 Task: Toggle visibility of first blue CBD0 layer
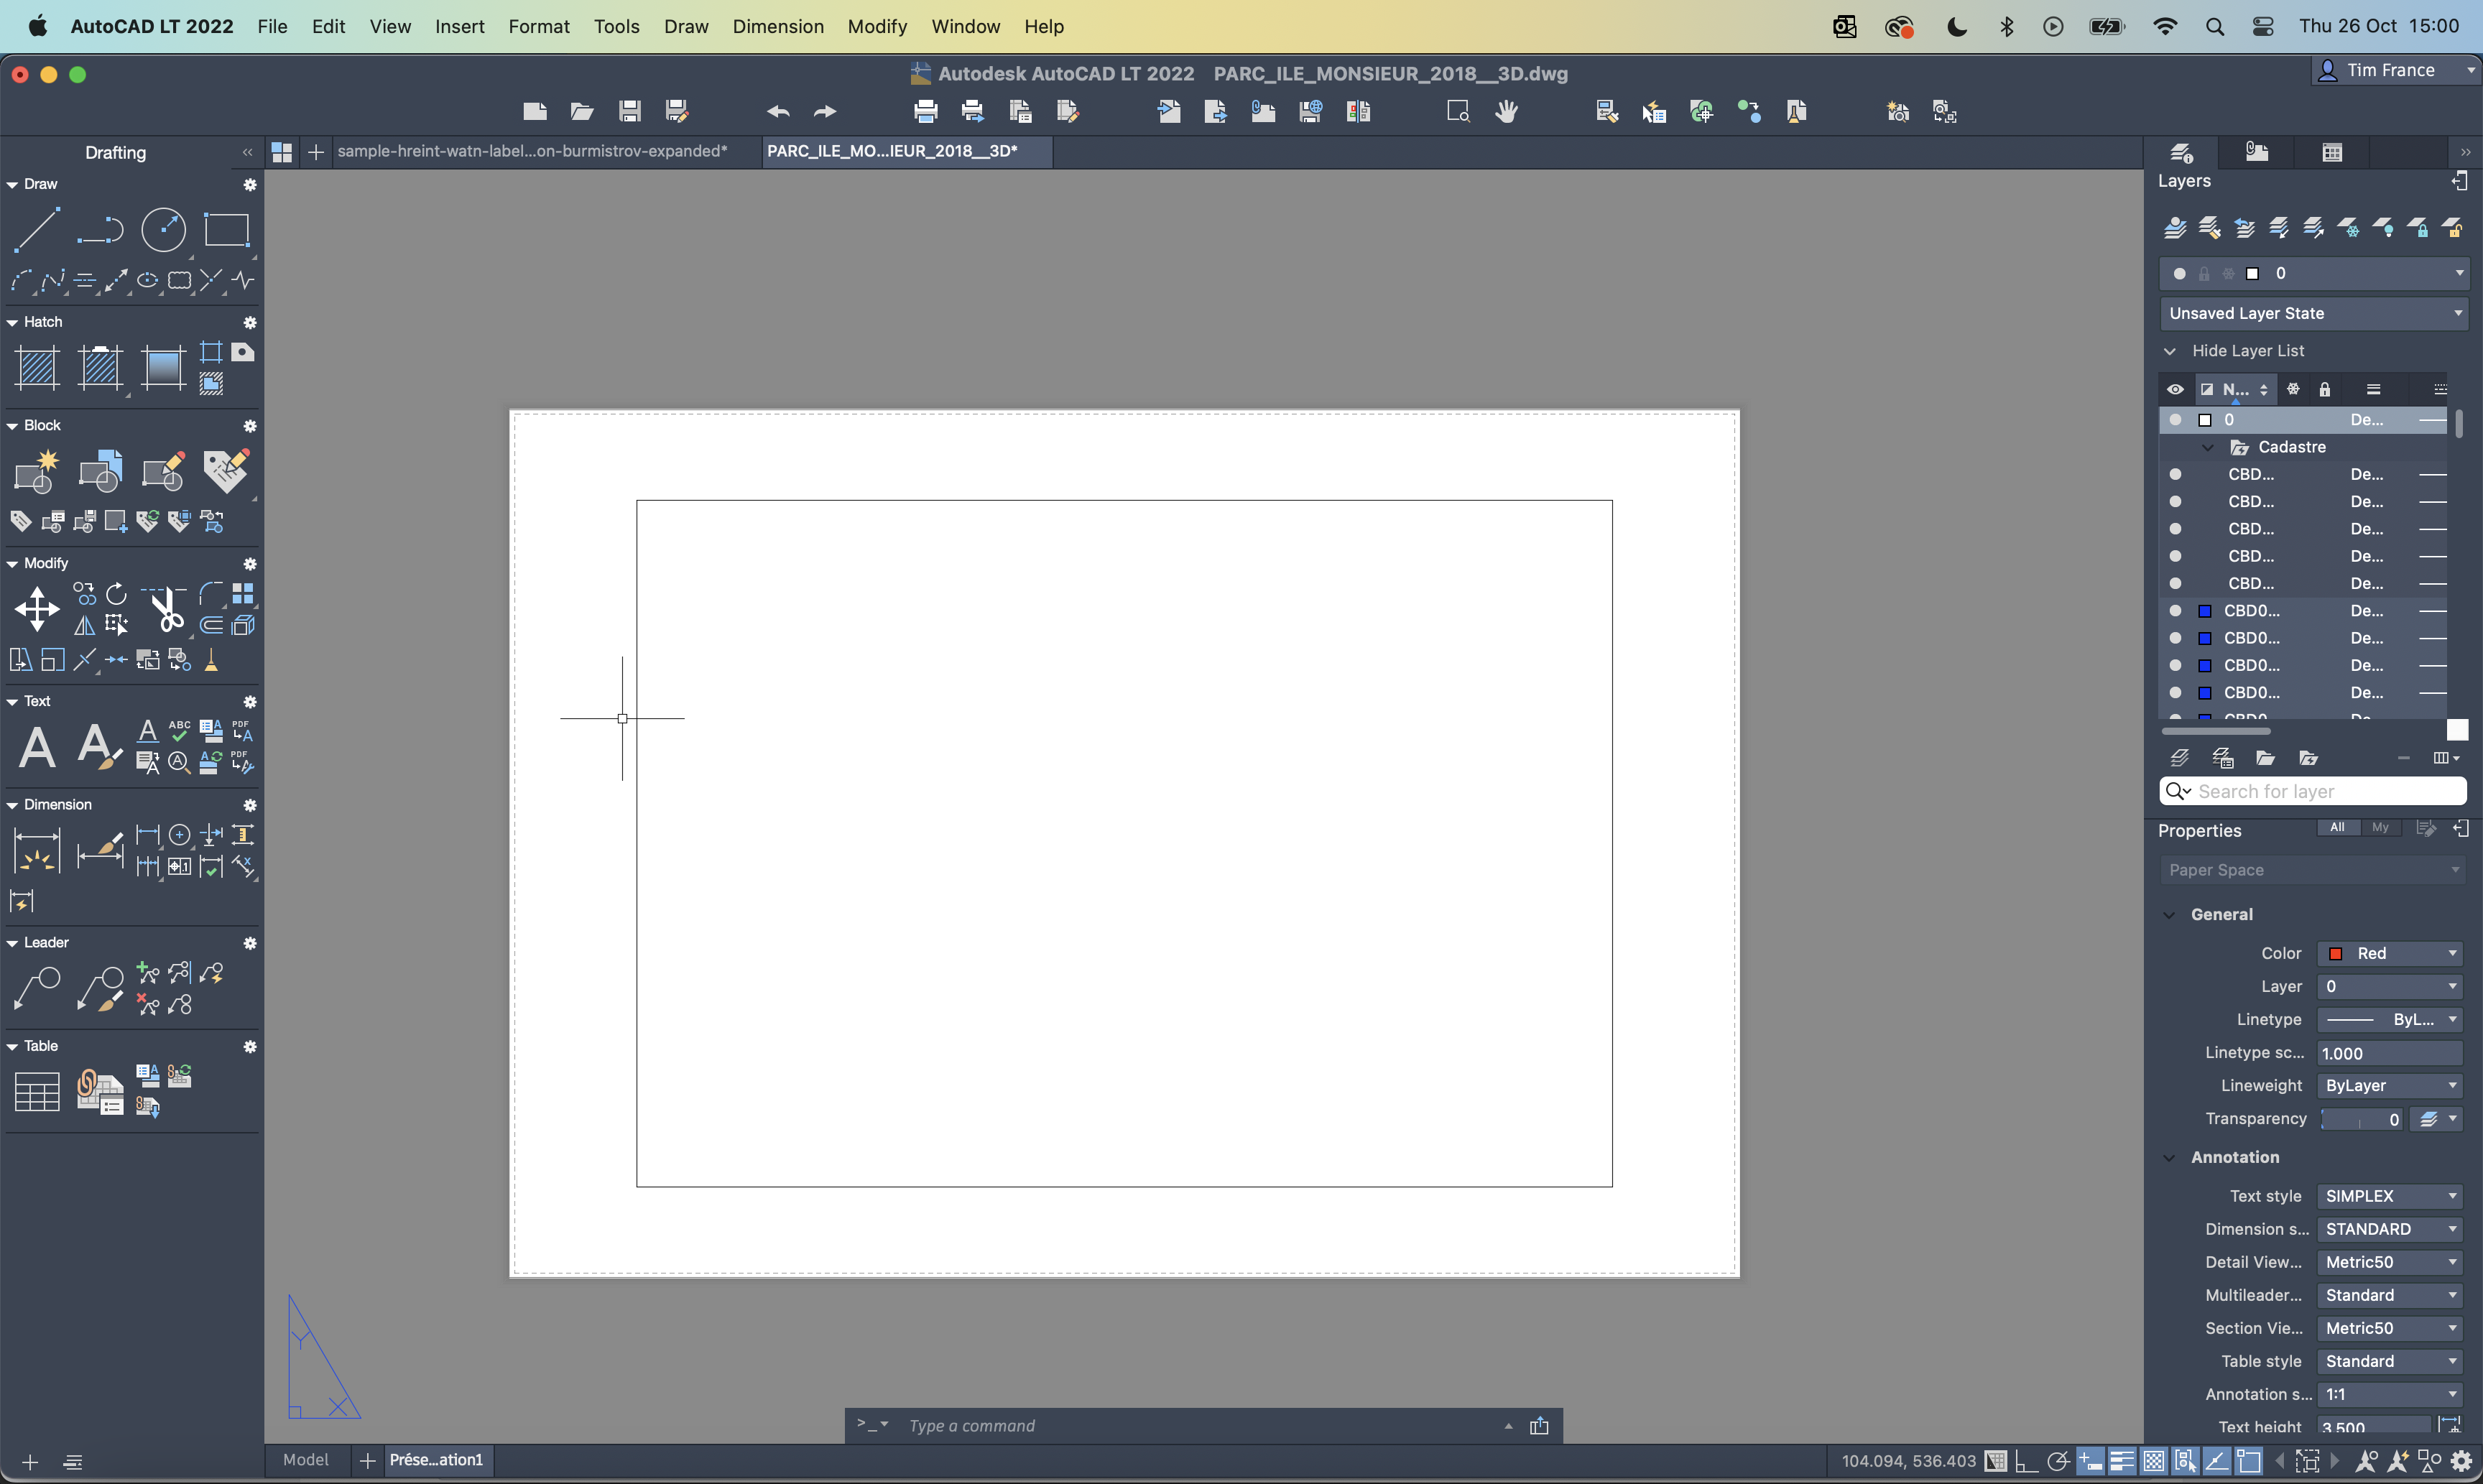2175,610
